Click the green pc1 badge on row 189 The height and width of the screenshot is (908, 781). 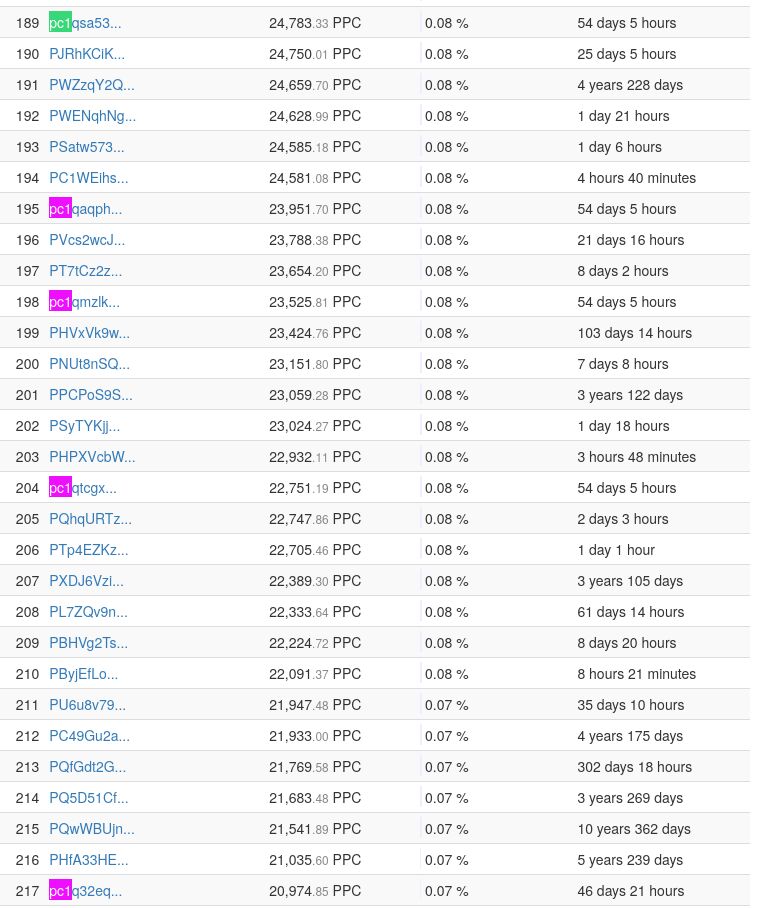point(60,23)
